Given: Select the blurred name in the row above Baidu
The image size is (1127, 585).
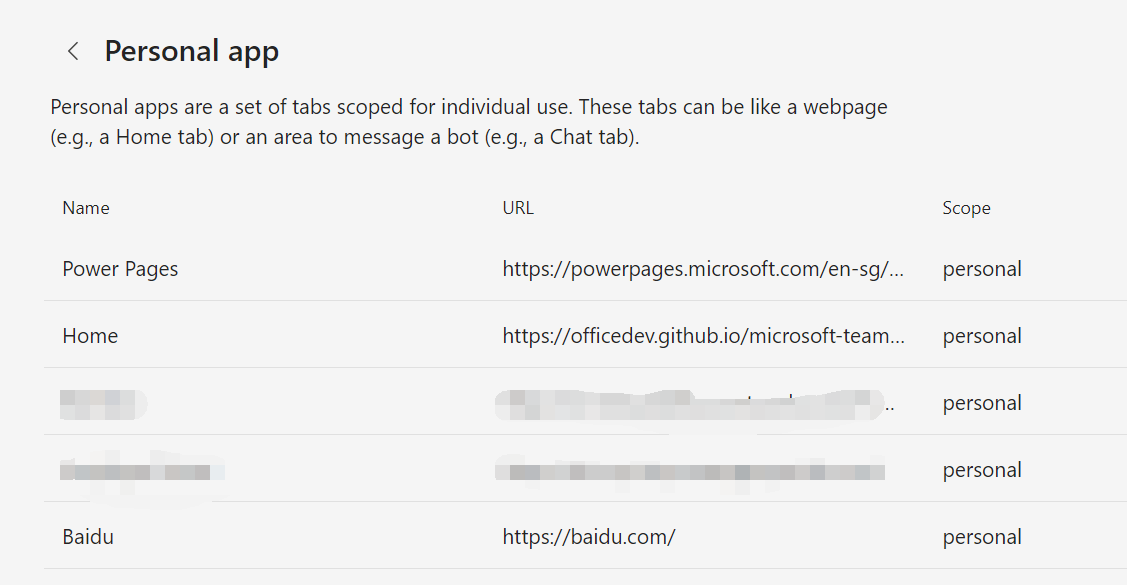Looking at the screenshot, I should click(x=140, y=470).
